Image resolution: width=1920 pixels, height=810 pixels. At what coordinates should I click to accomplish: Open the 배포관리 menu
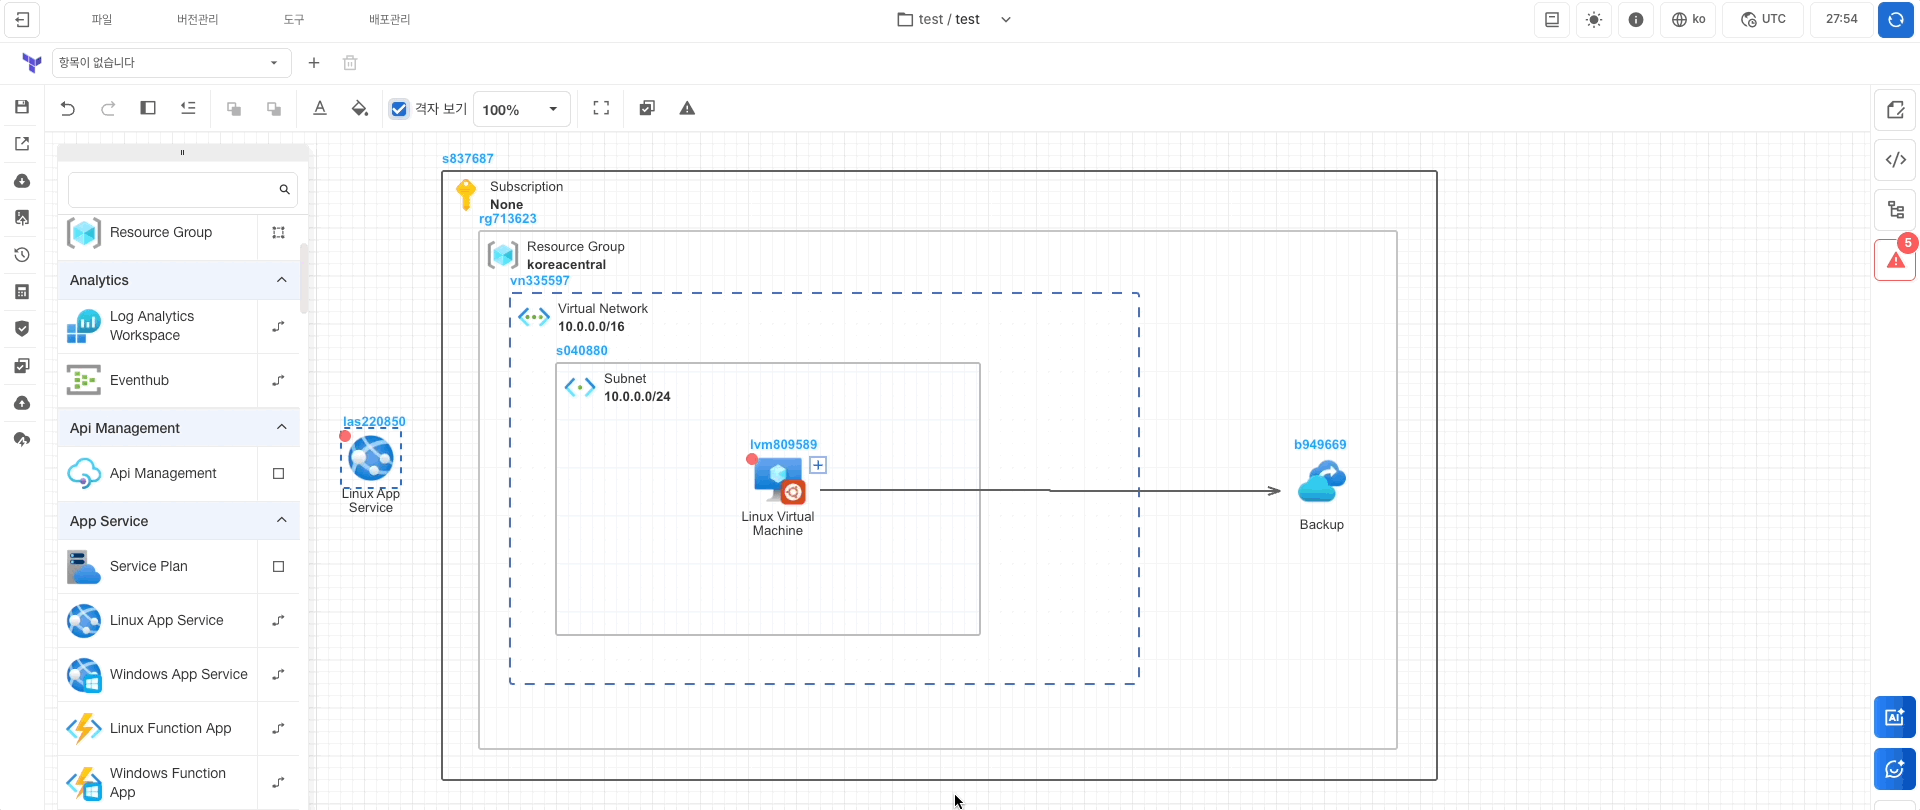(x=389, y=20)
